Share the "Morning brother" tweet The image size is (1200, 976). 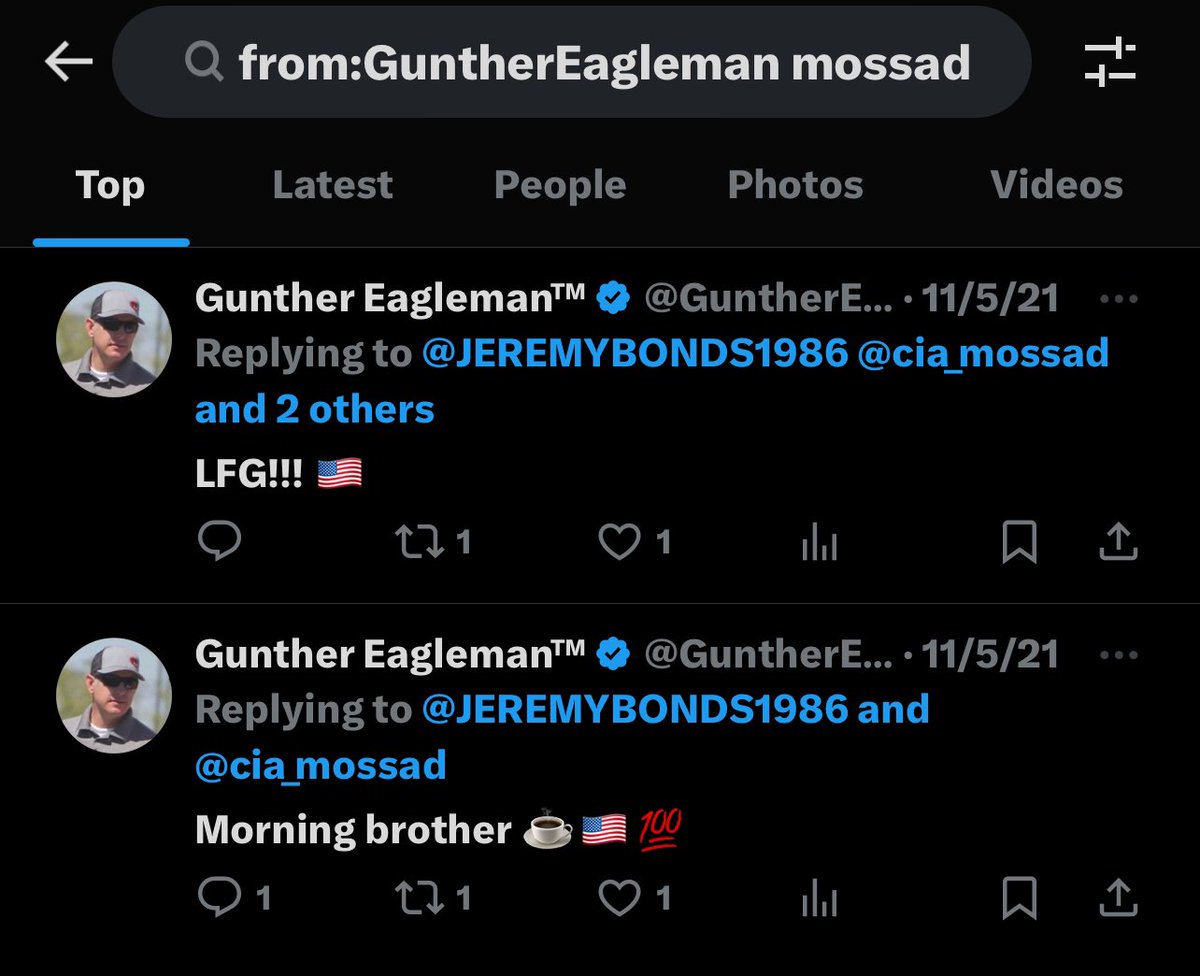pyautogui.click(x=1118, y=899)
